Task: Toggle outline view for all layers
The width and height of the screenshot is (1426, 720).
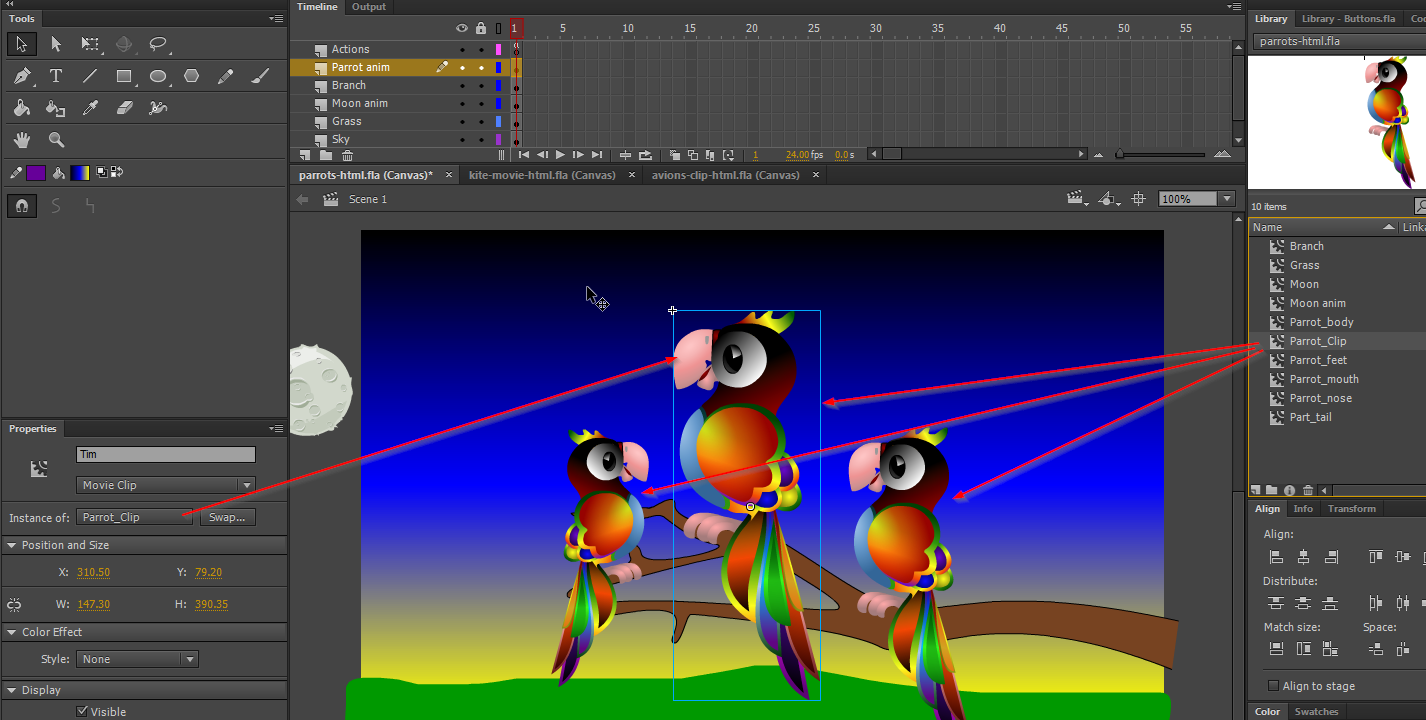Action: pos(498,28)
